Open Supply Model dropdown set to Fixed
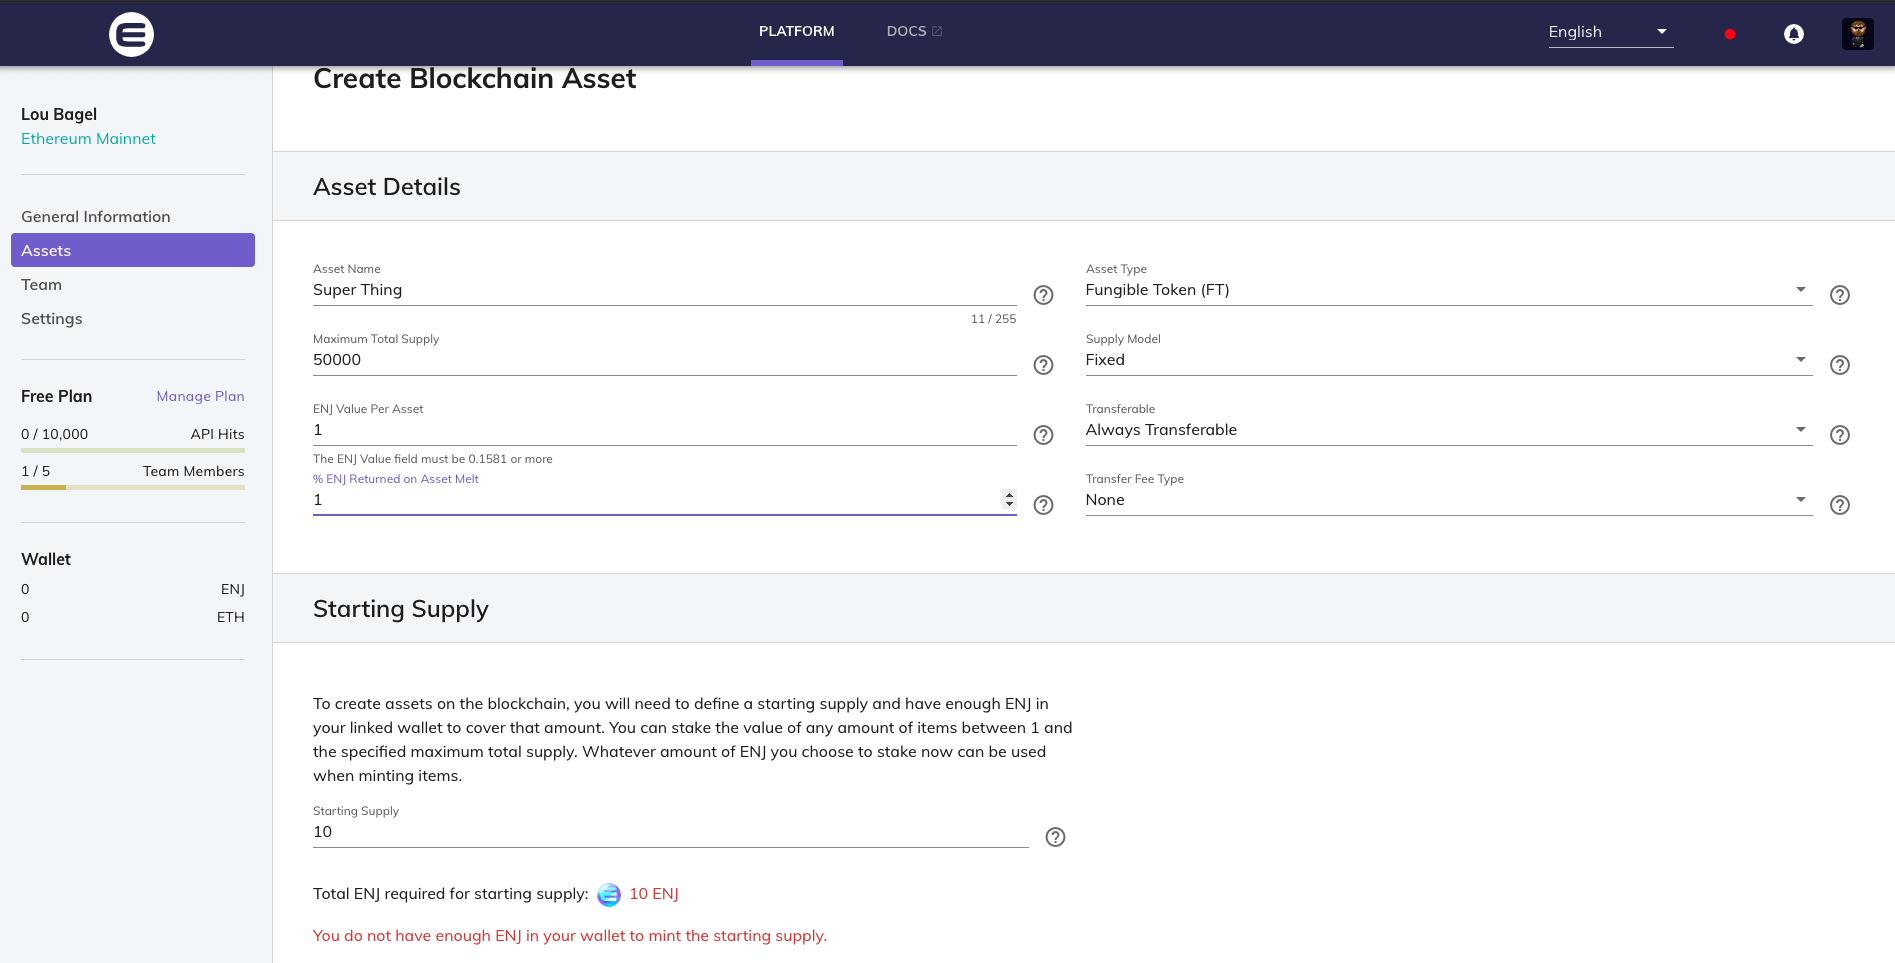The image size is (1895, 963). (1448, 360)
